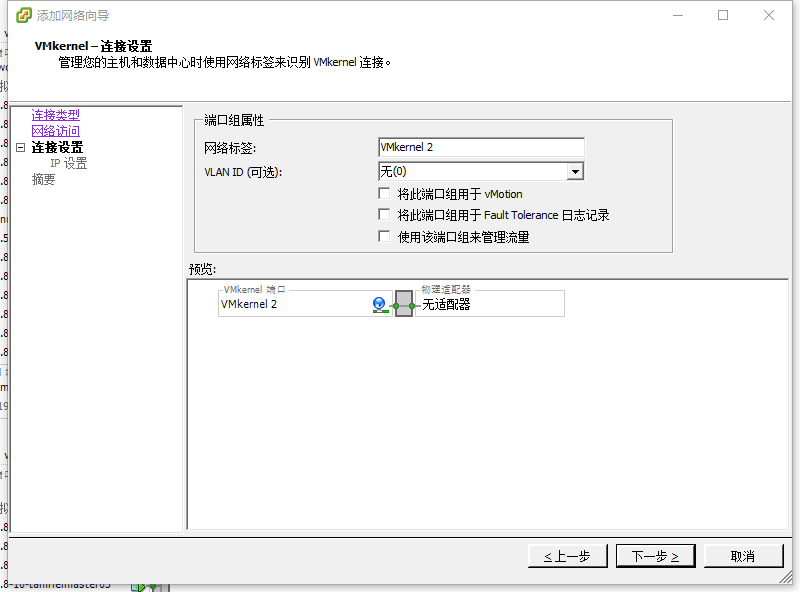This screenshot has width=800, height=592.
Task: Click the VLAN ID (可选) label
Action: pos(243,172)
